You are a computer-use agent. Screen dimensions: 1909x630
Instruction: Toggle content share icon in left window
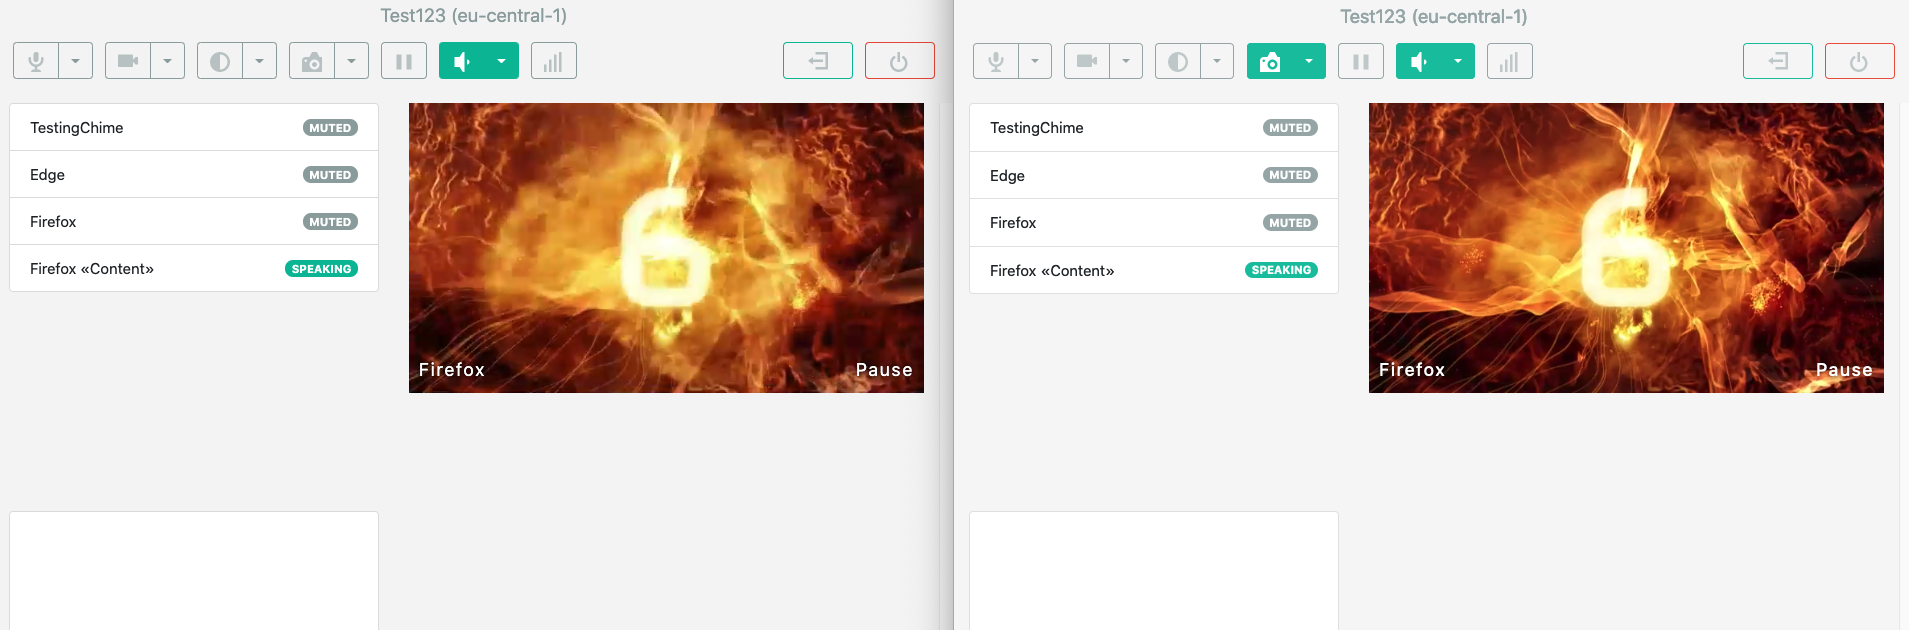pos(312,61)
